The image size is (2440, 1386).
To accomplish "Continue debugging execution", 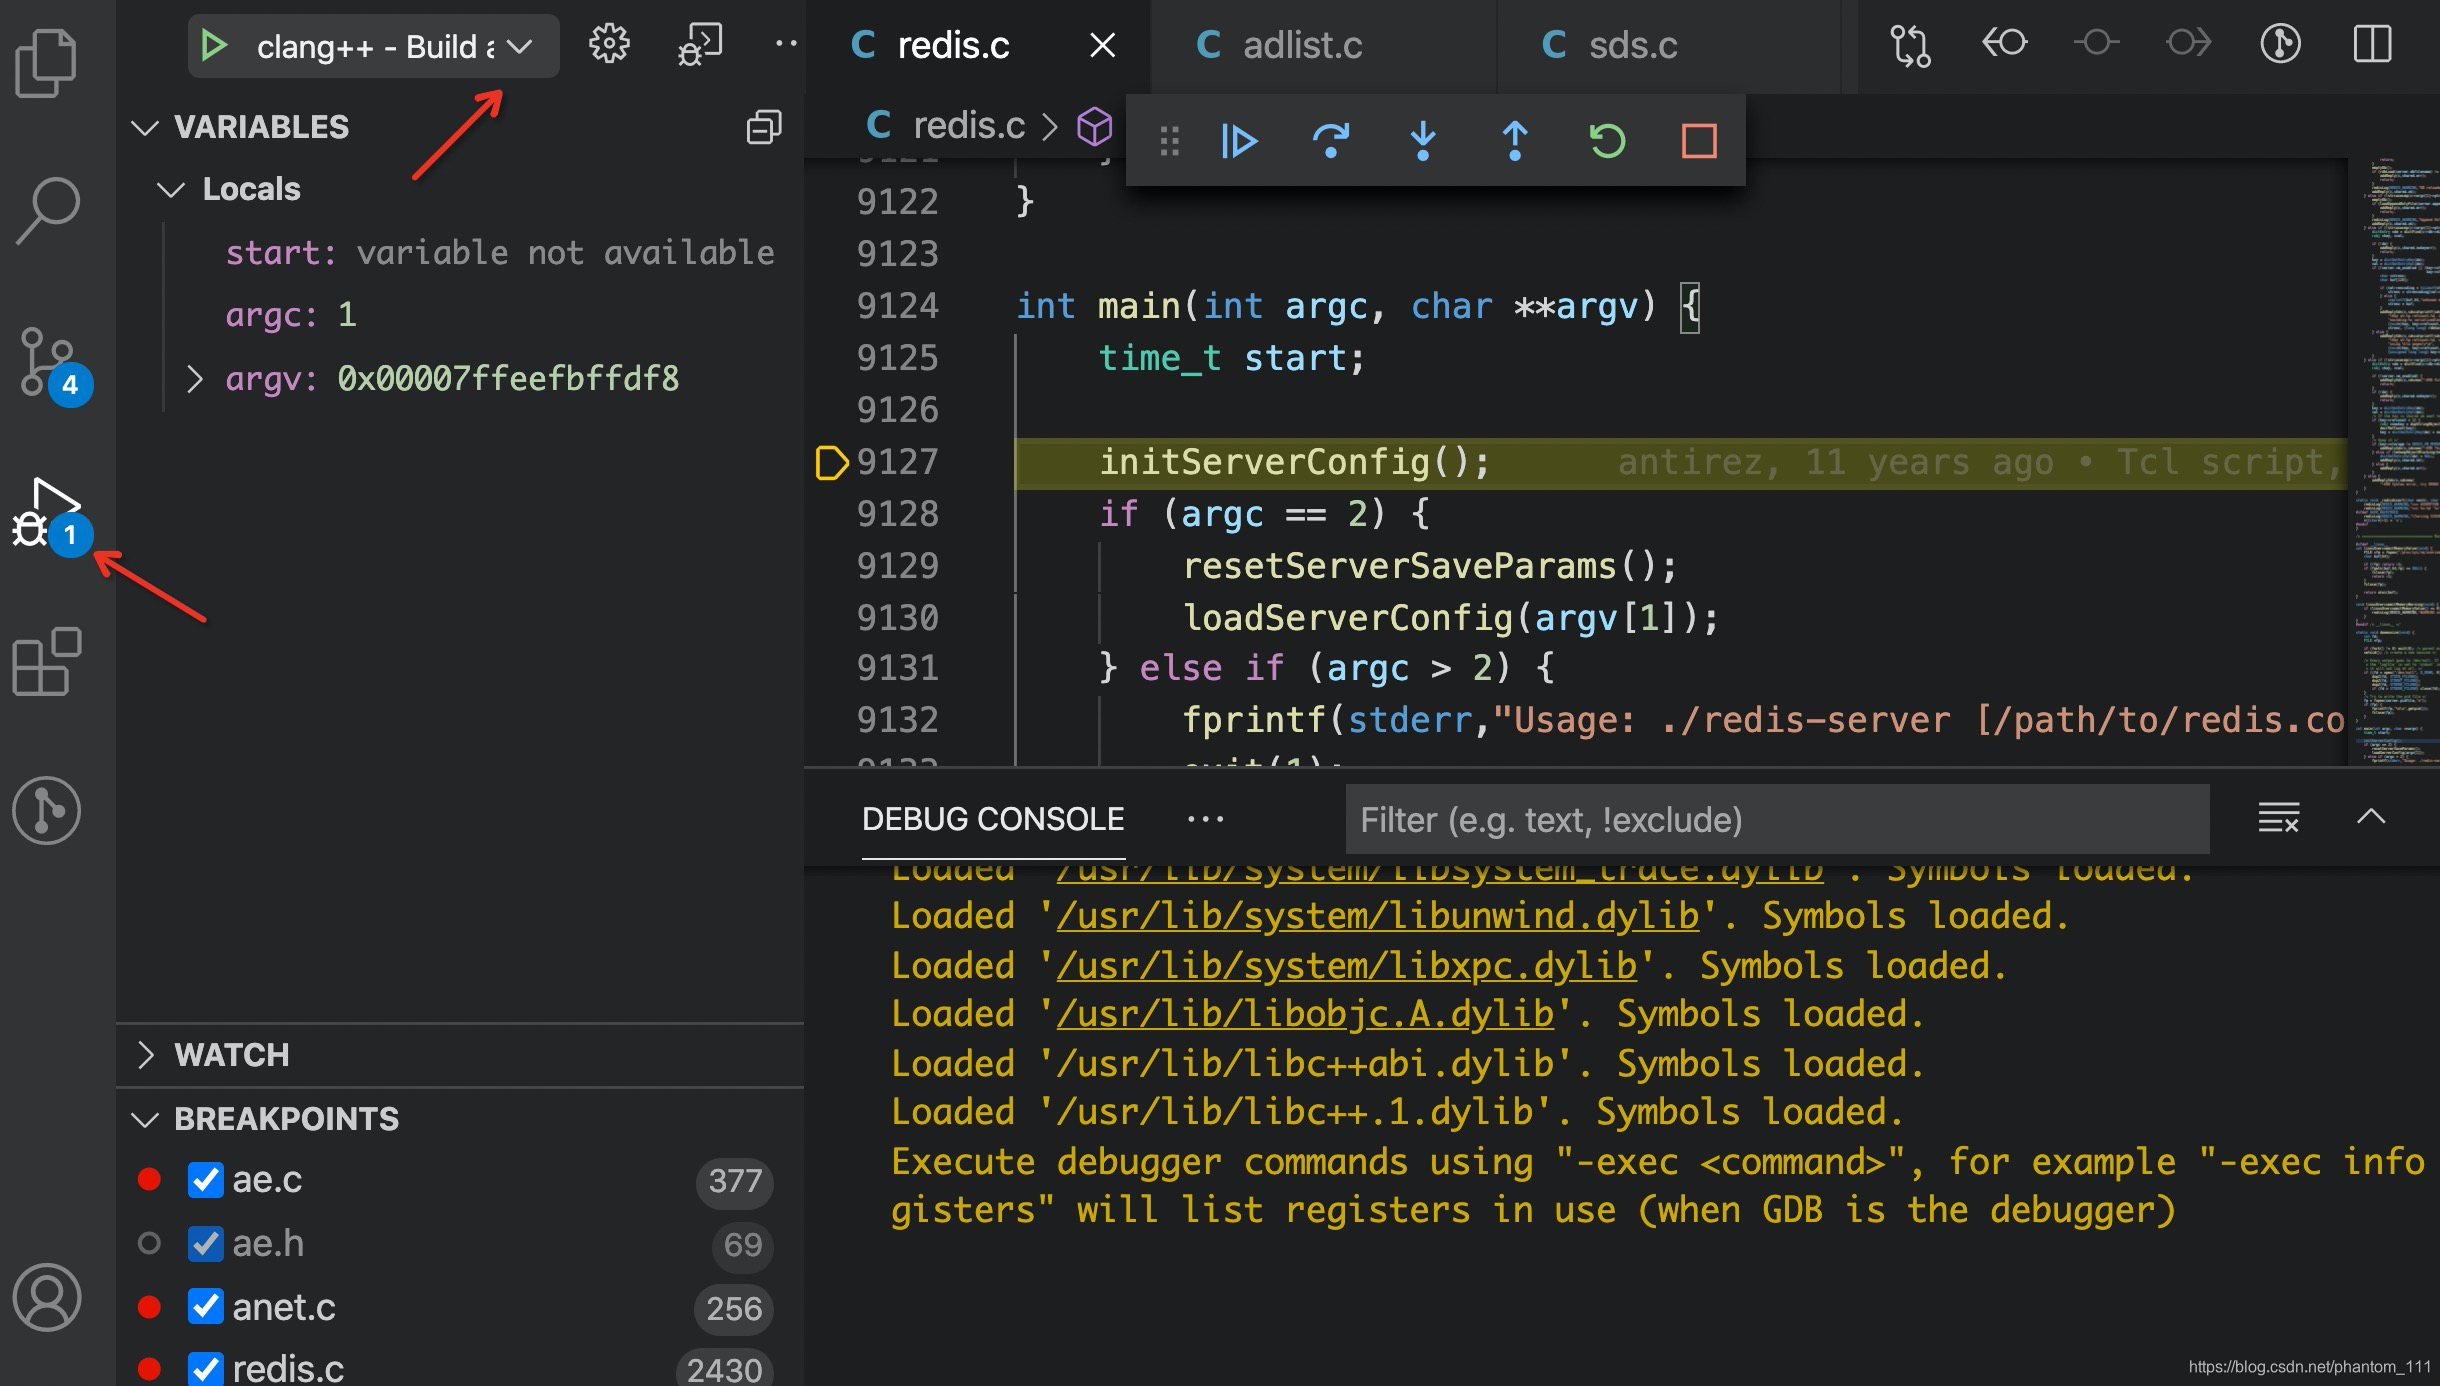I will (1239, 141).
